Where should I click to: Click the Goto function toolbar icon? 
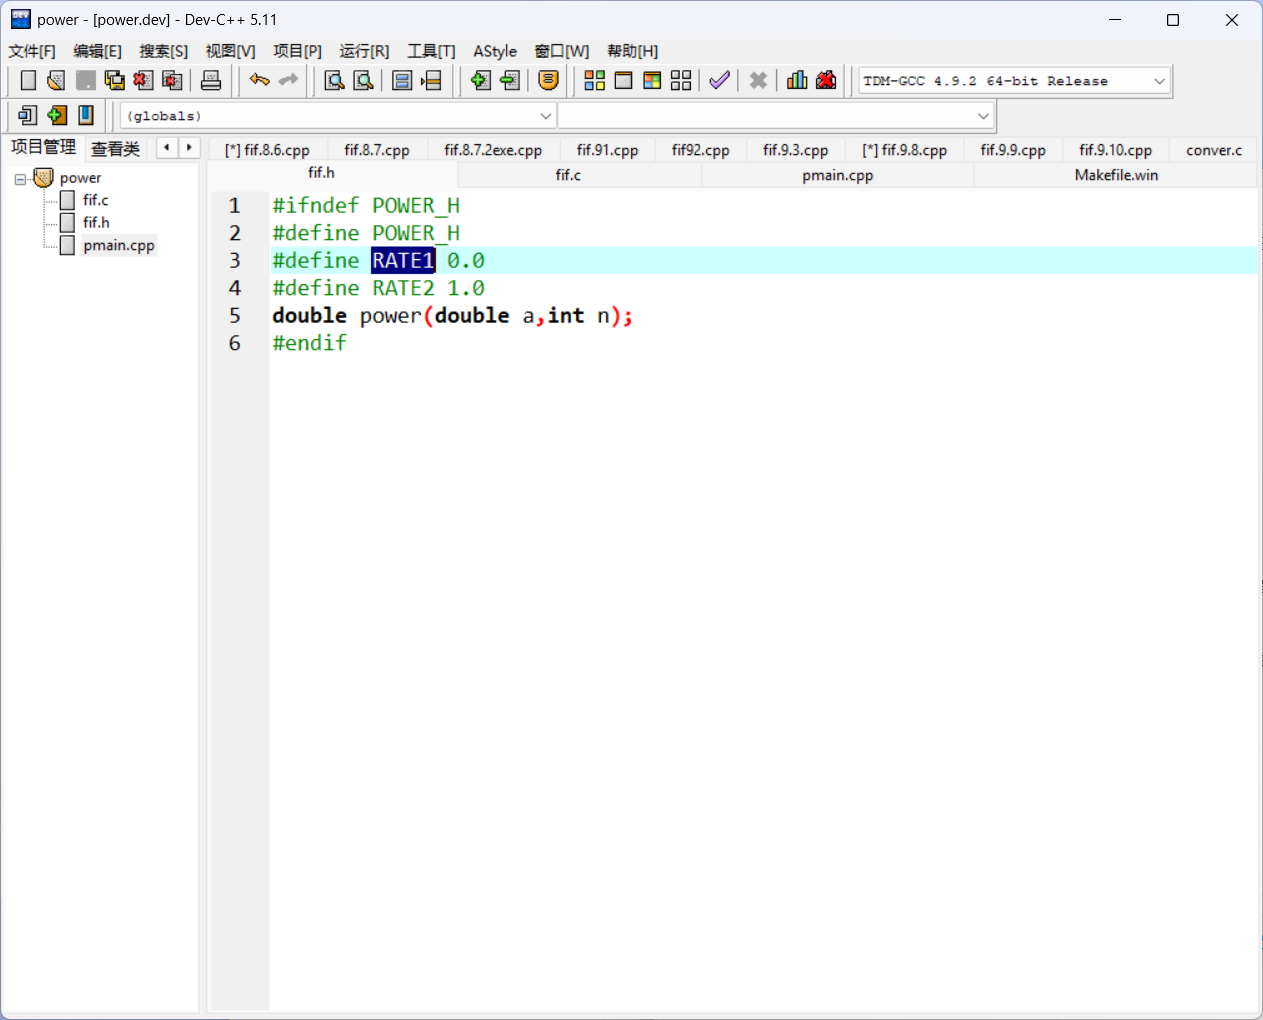tap(402, 81)
